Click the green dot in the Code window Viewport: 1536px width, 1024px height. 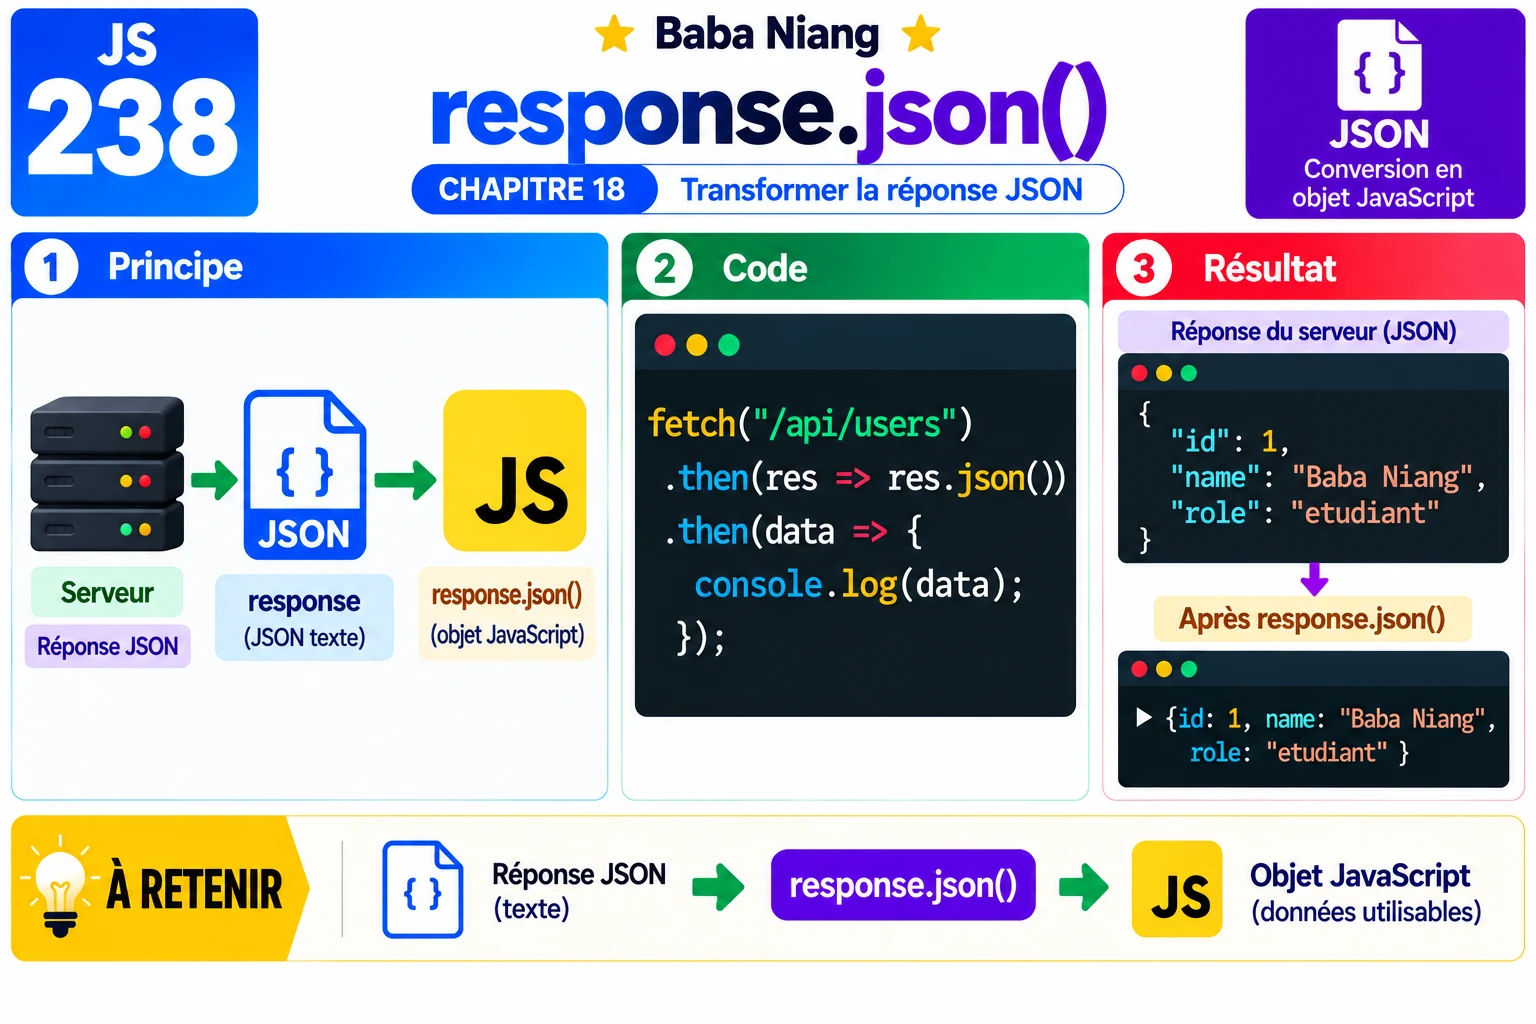[729, 345]
